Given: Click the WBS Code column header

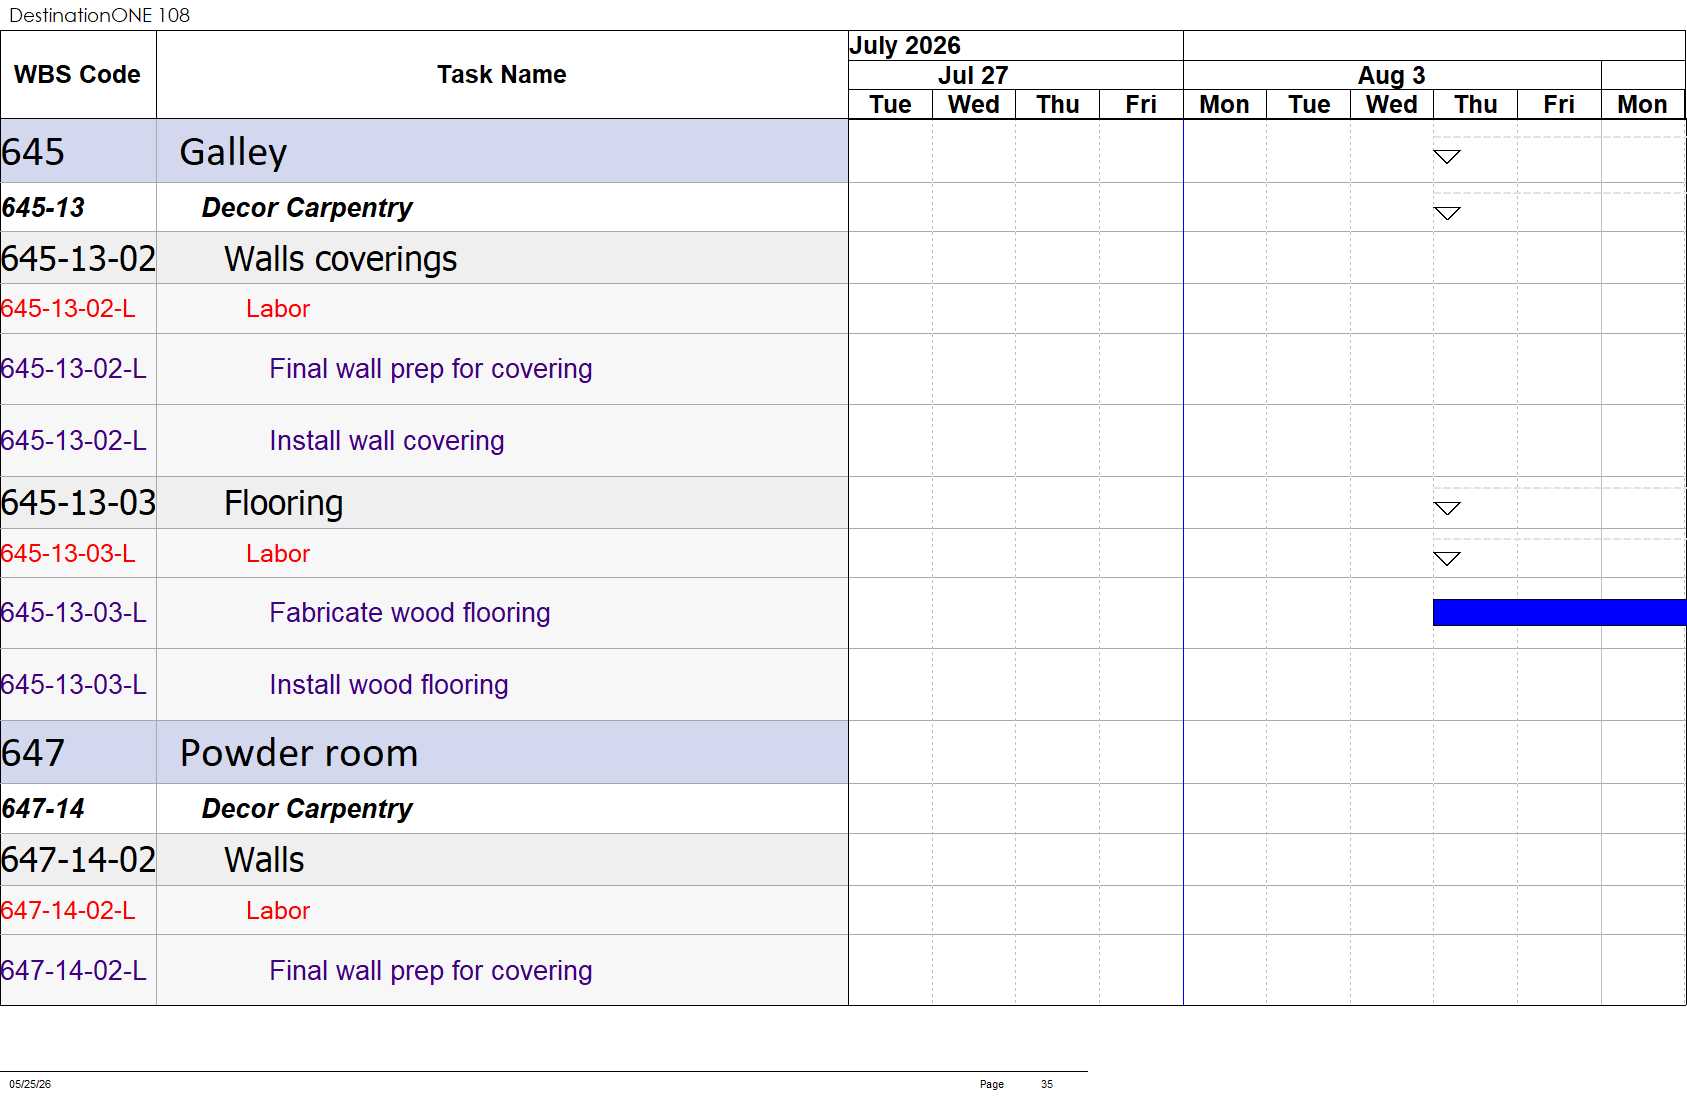Looking at the screenshot, I should [x=78, y=75].
